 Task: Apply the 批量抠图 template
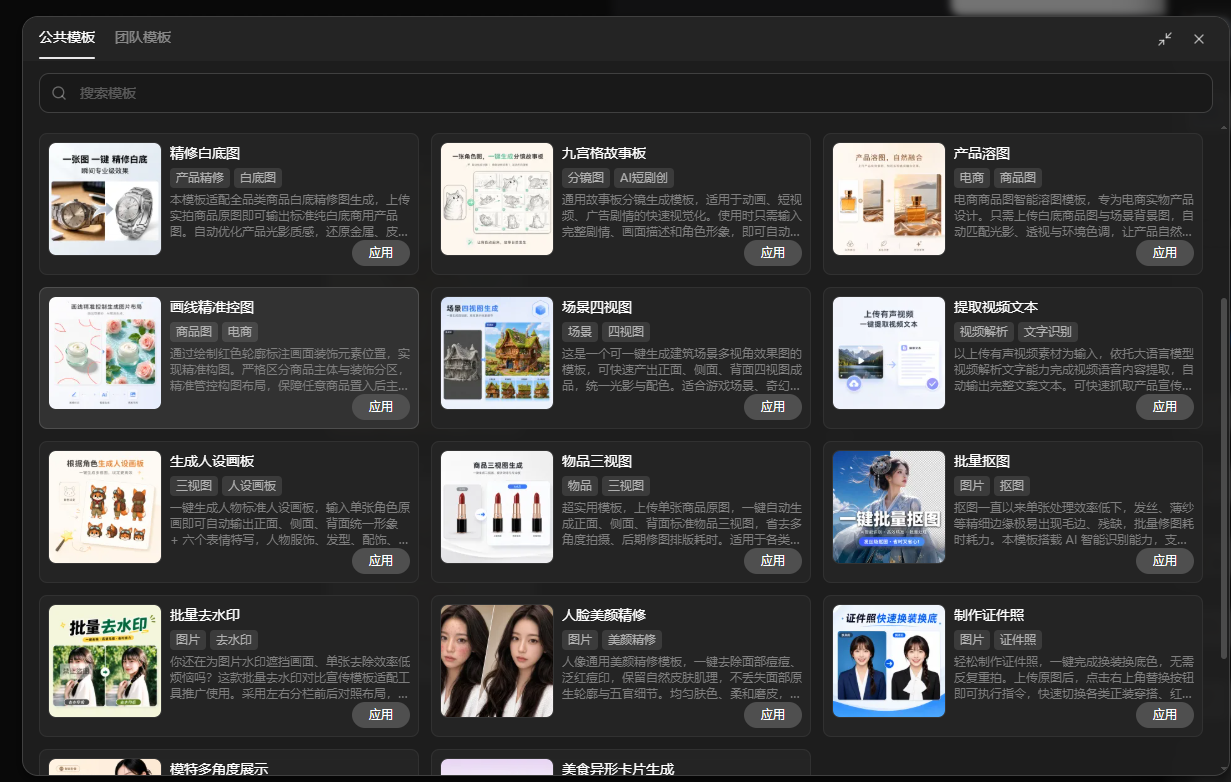pos(1165,561)
